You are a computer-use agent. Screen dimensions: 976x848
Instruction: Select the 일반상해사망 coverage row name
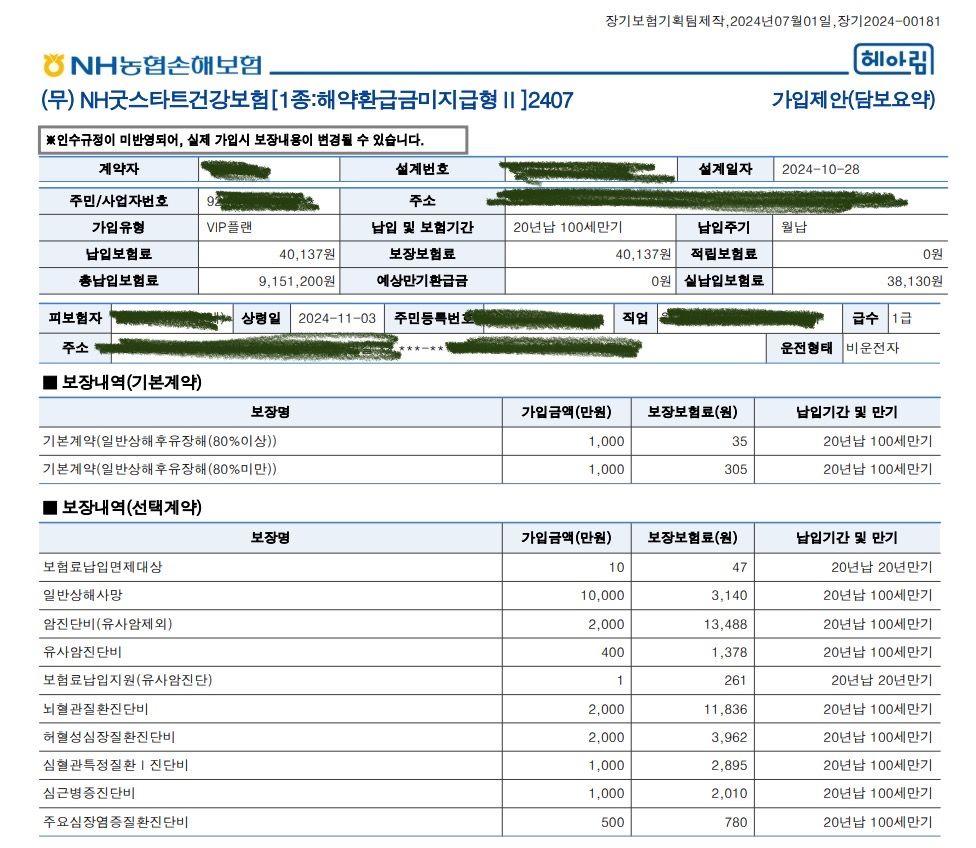pyautogui.click(x=82, y=595)
